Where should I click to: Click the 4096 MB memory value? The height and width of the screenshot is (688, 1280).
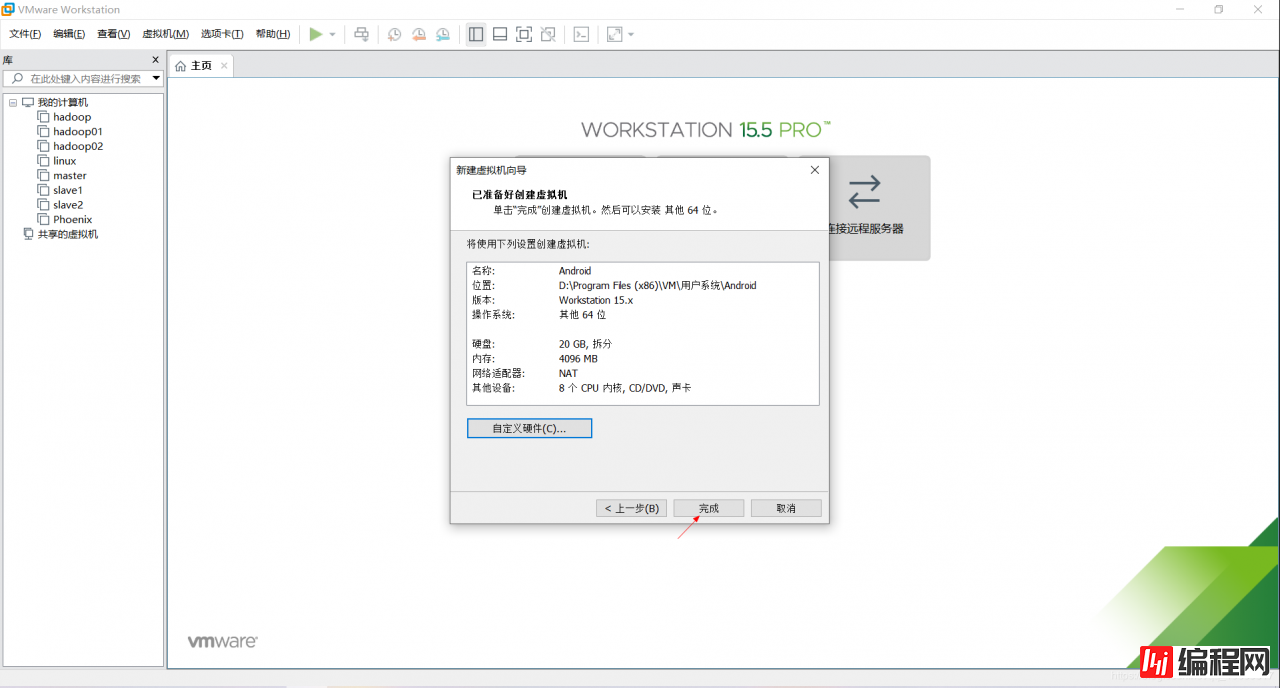tap(578, 358)
